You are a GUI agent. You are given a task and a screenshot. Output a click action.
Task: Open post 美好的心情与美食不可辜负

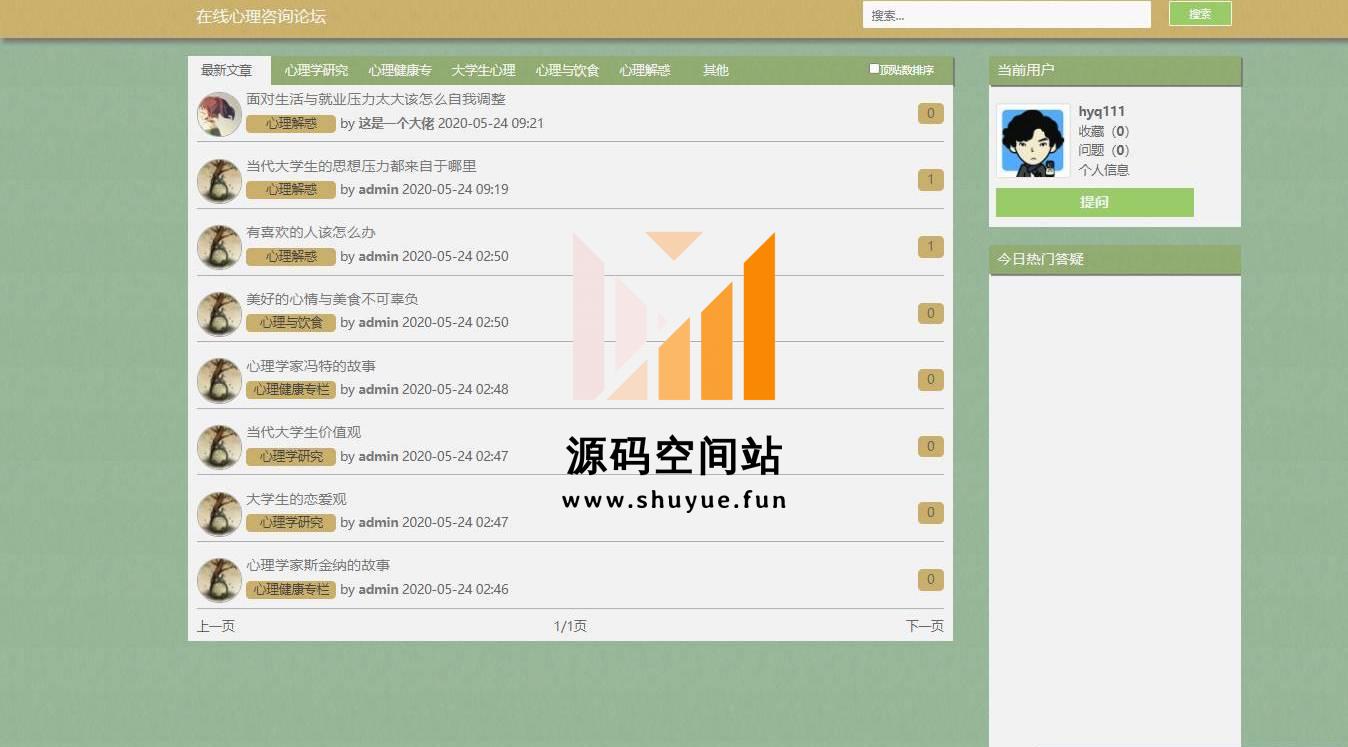point(332,299)
